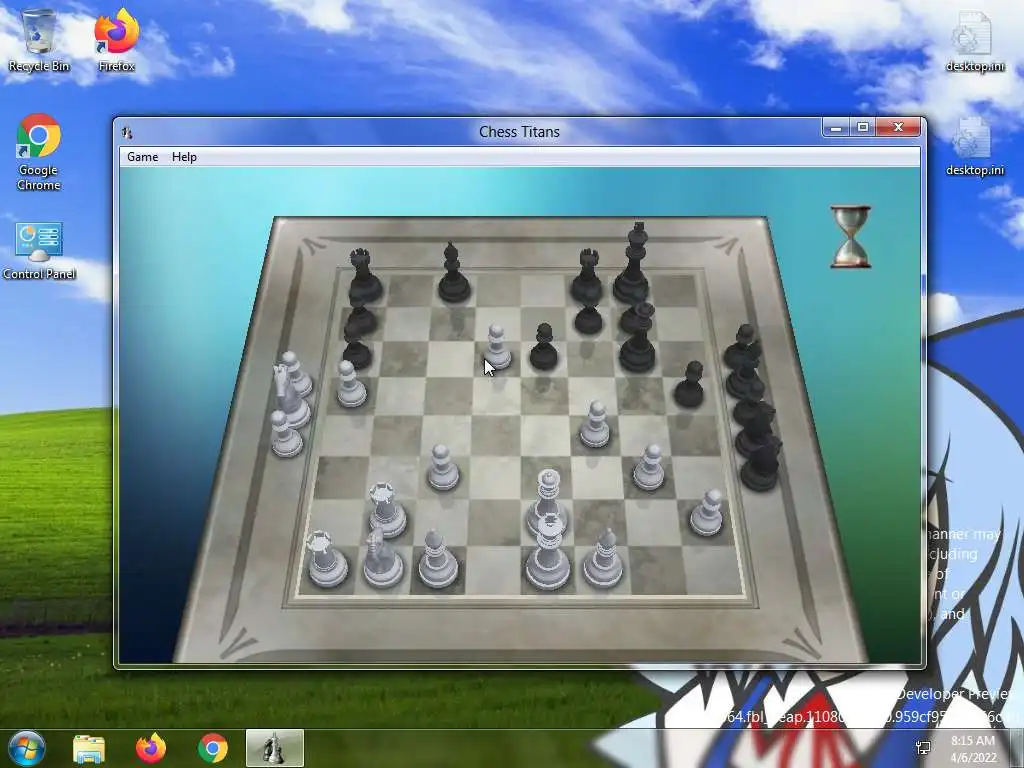Select the Firefox desktop shortcut
Screen dimensions: 1024x768
(x=116, y=40)
